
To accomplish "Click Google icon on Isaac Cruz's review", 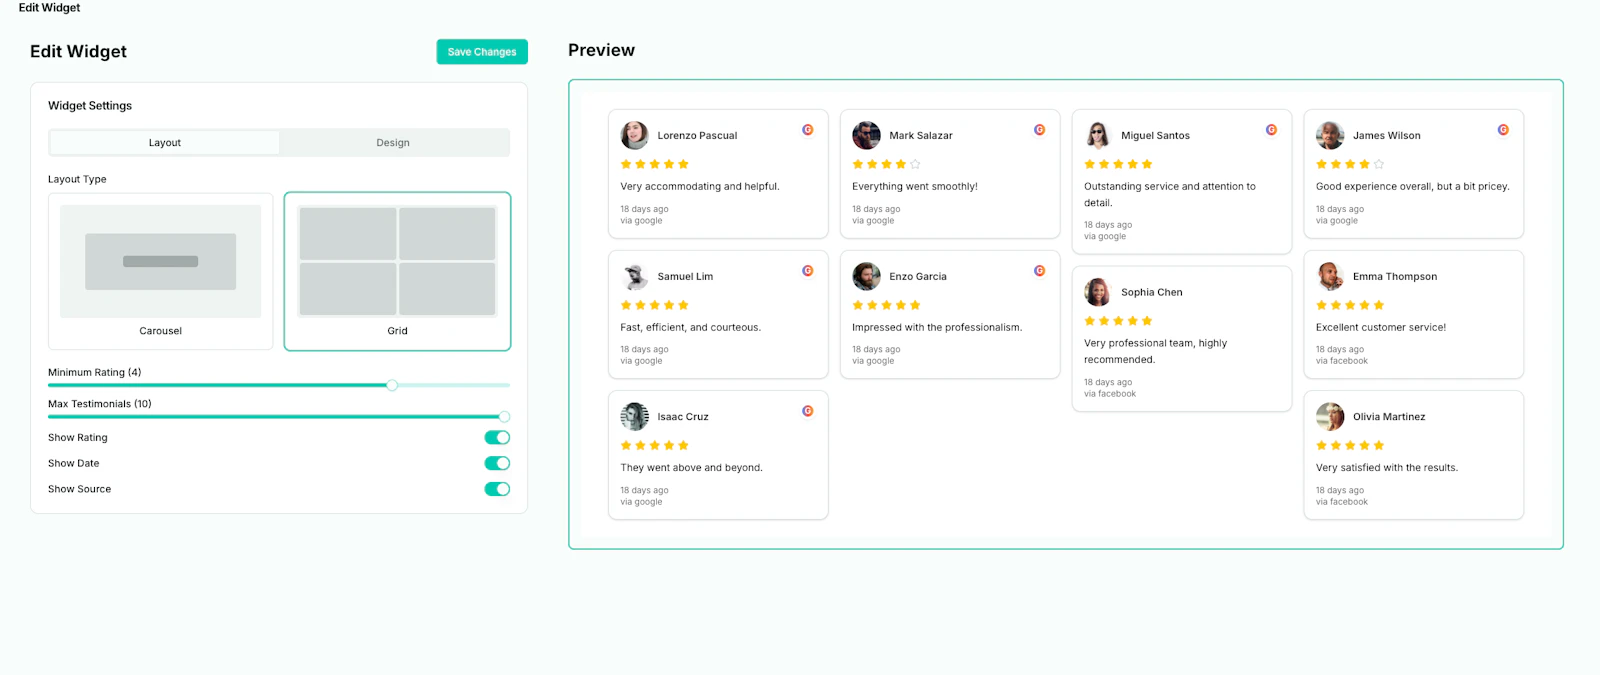I will pos(808,411).
